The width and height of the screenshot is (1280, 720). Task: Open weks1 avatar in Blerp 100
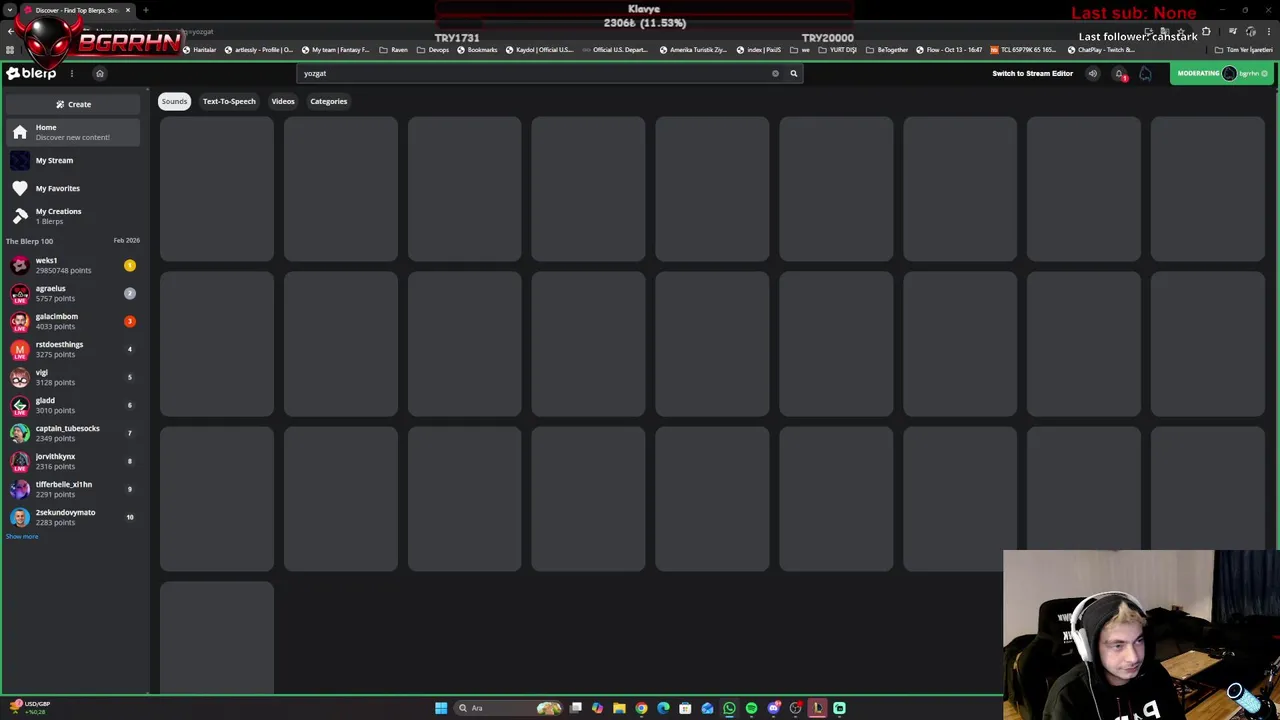pos(20,265)
